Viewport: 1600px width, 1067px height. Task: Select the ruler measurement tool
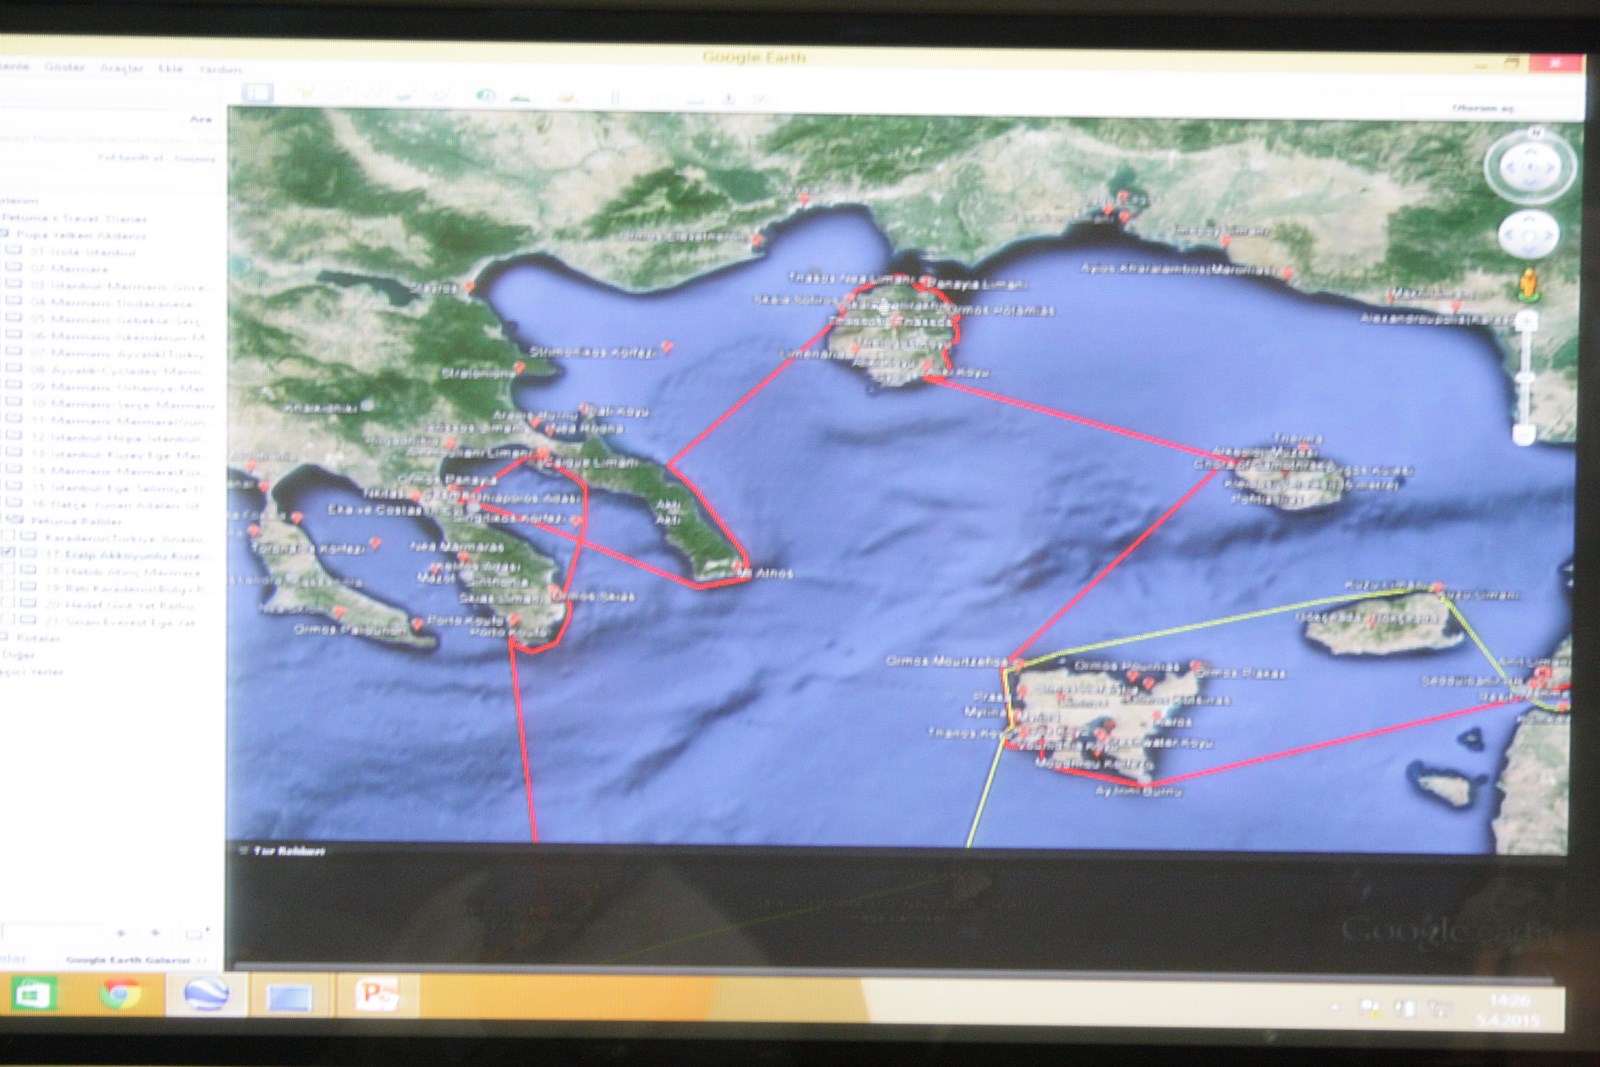pos(616,96)
